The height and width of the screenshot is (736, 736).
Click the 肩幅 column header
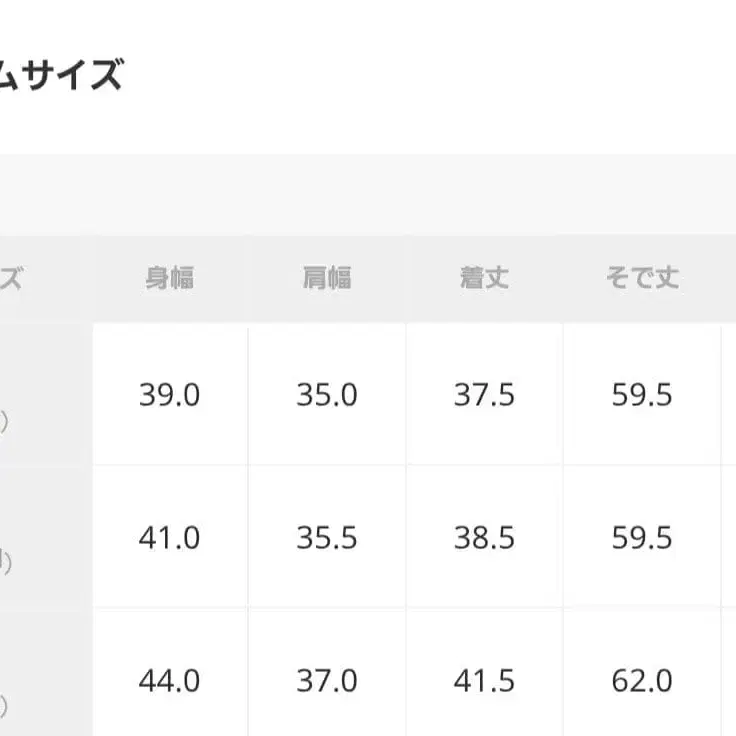point(327,278)
